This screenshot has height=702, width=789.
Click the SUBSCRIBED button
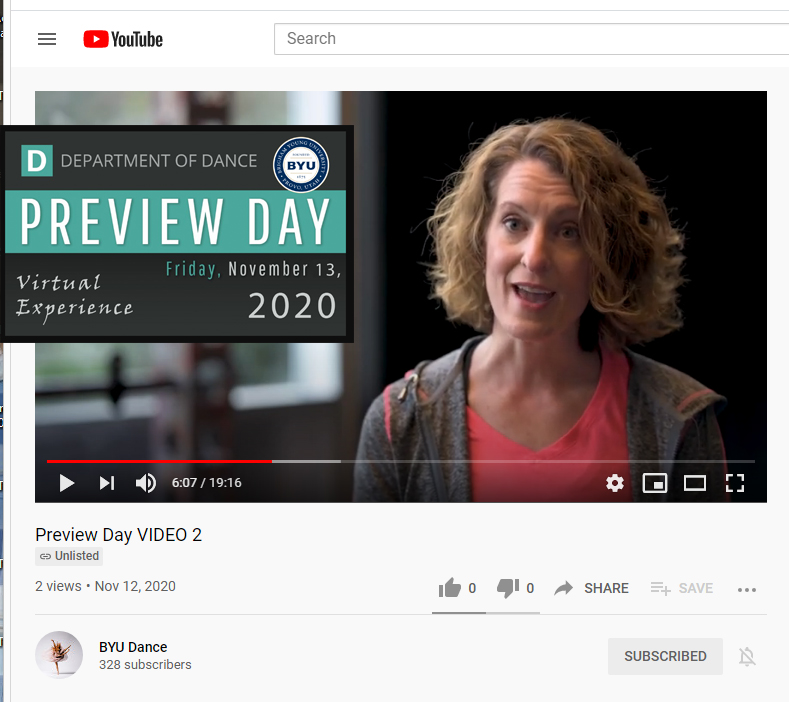[x=665, y=656]
